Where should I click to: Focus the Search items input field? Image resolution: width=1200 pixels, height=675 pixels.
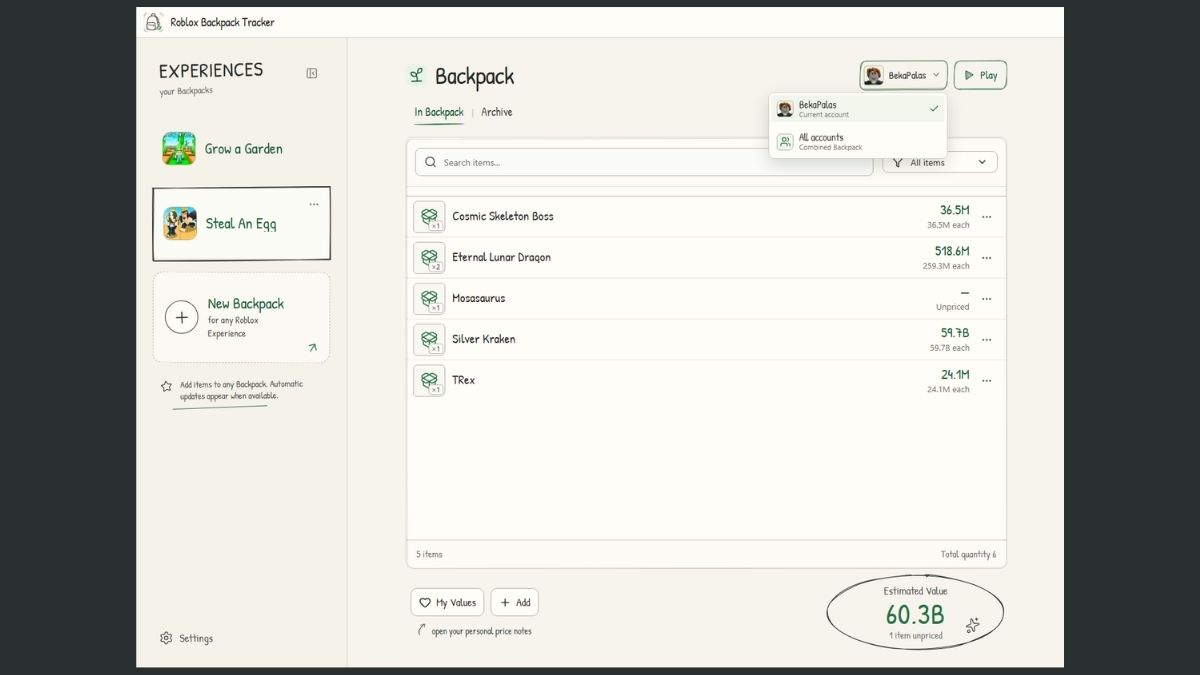[x=644, y=162]
